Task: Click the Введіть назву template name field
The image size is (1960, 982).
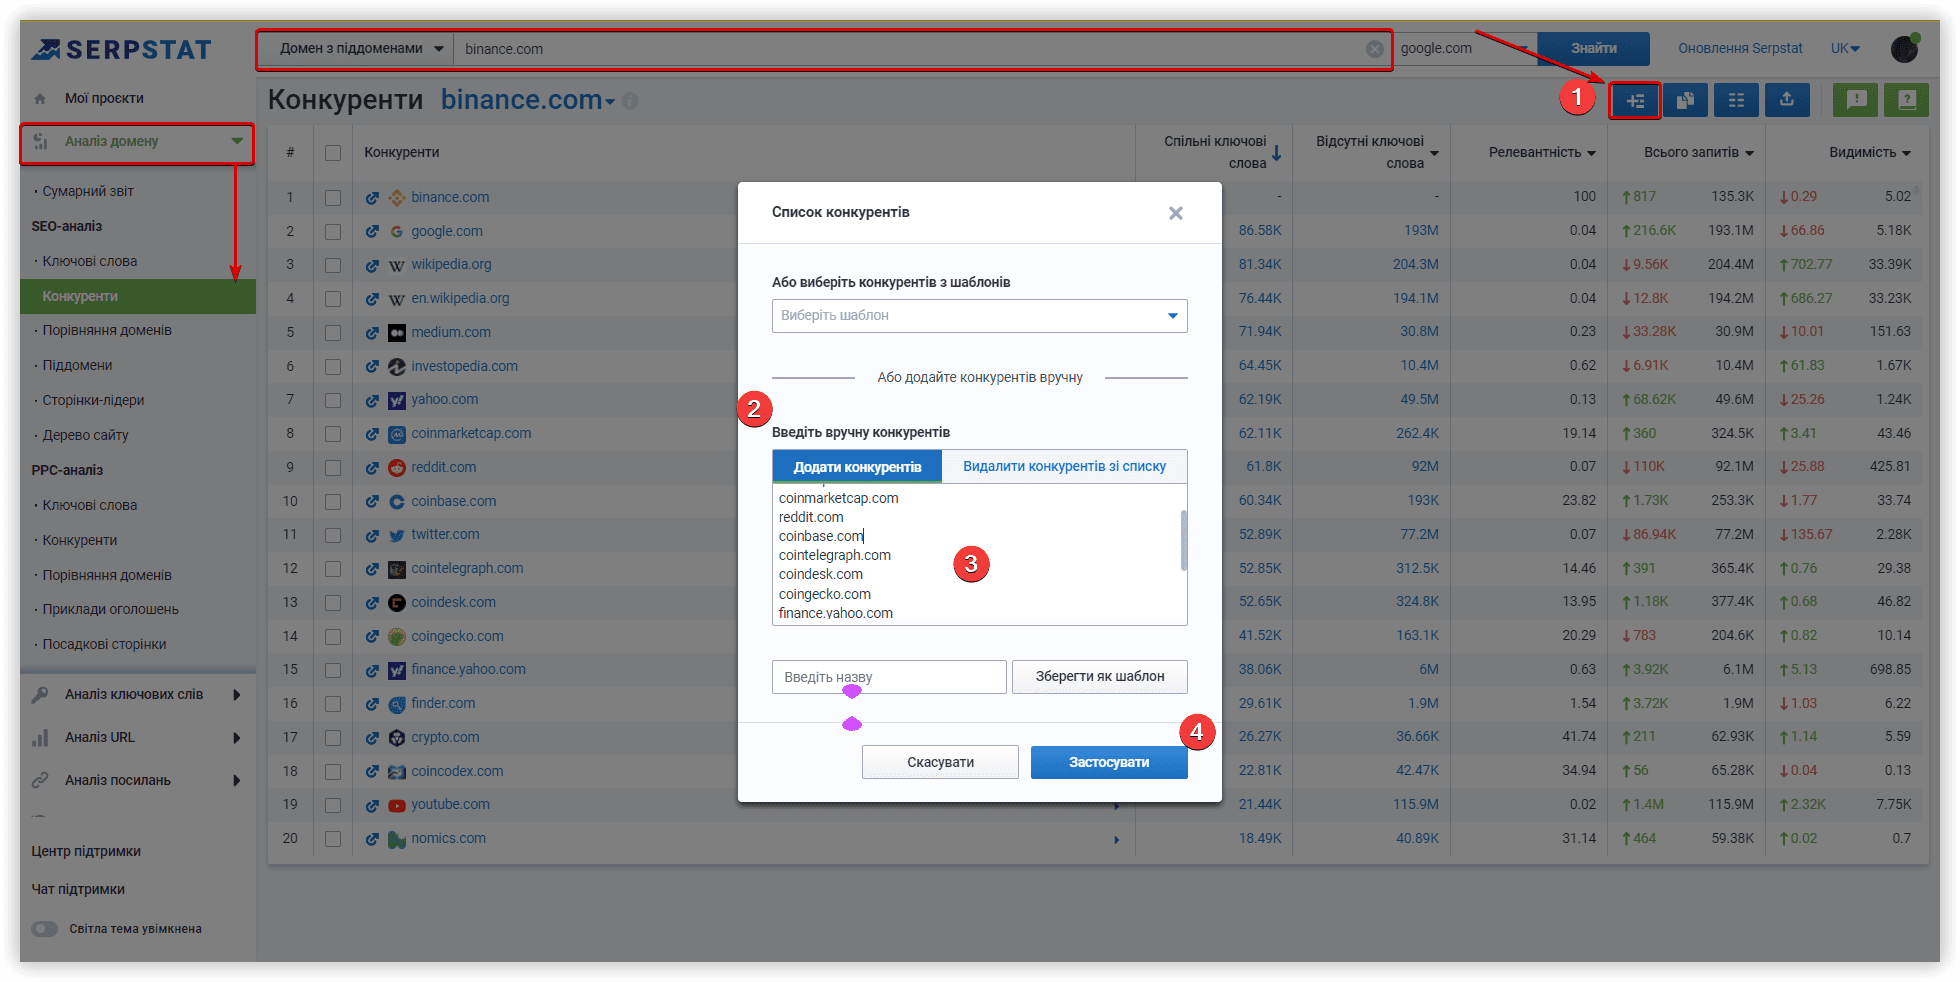Action: (x=889, y=677)
